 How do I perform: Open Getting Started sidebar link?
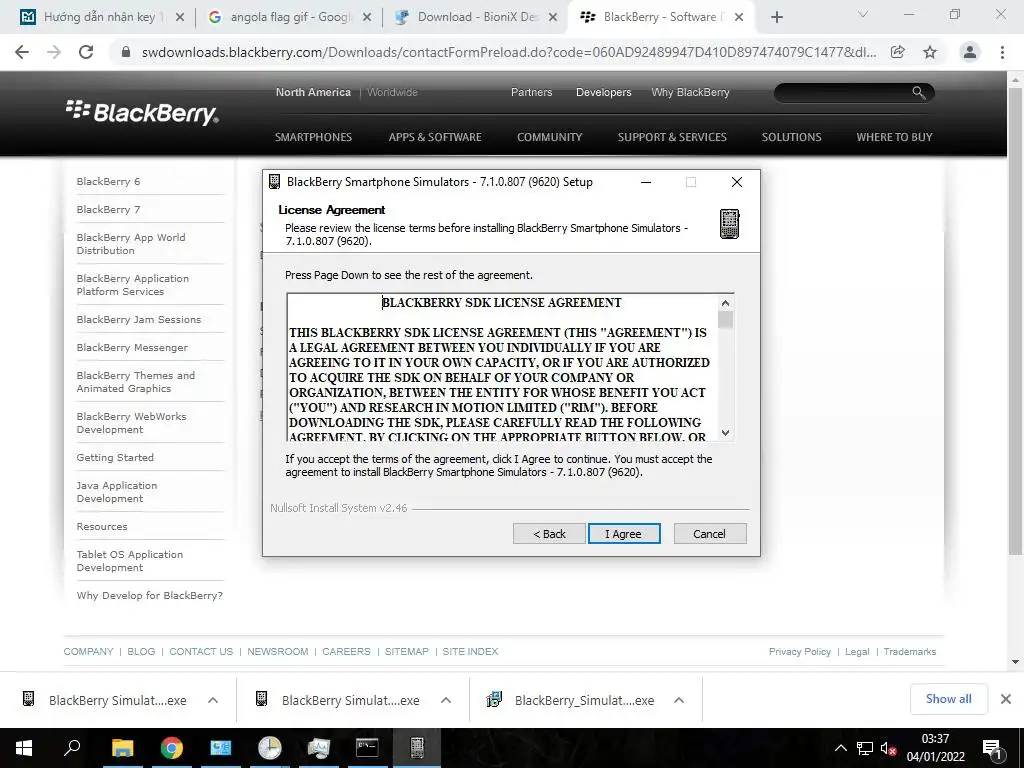[115, 458]
